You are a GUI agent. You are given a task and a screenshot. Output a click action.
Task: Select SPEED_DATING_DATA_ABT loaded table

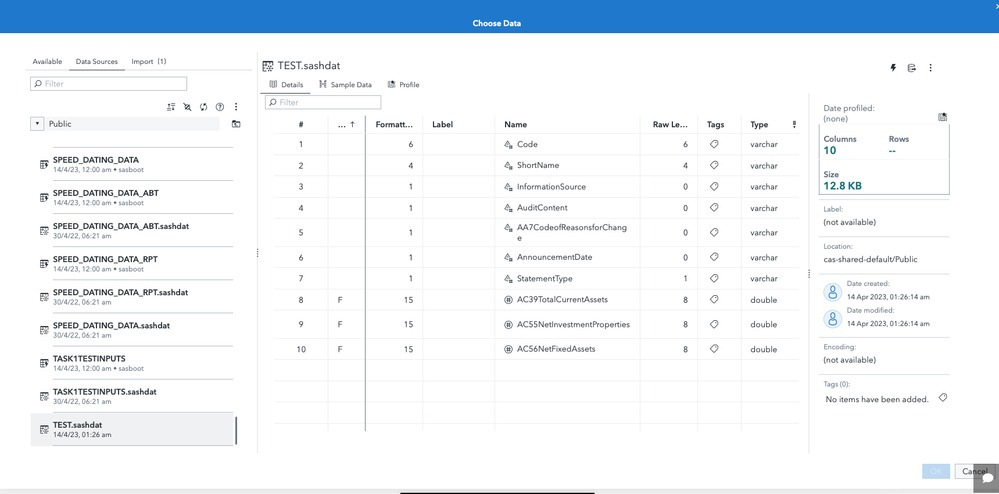click(133, 198)
